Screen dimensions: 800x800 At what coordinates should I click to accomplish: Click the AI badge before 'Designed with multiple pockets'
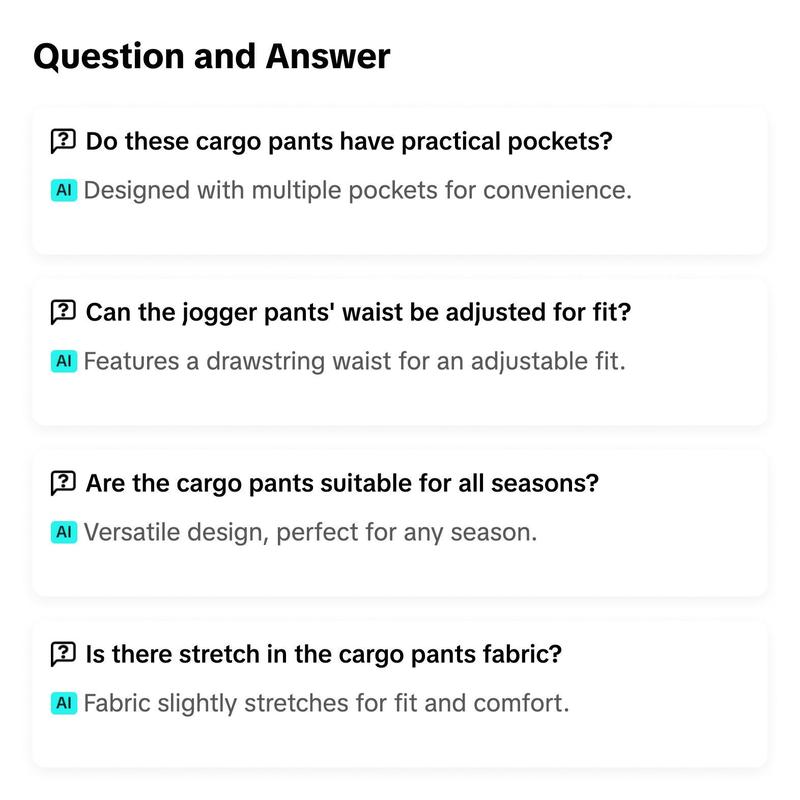64,190
